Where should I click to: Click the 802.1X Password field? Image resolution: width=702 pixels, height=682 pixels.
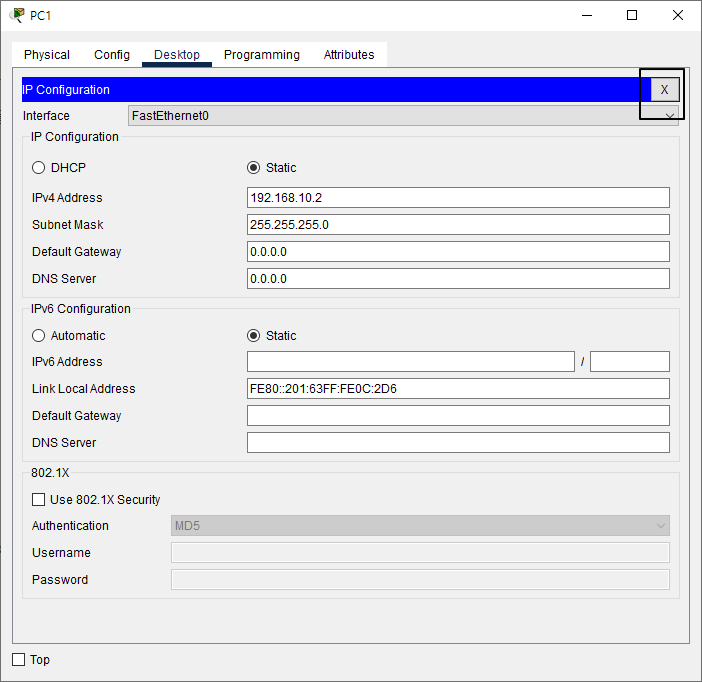click(420, 579)
